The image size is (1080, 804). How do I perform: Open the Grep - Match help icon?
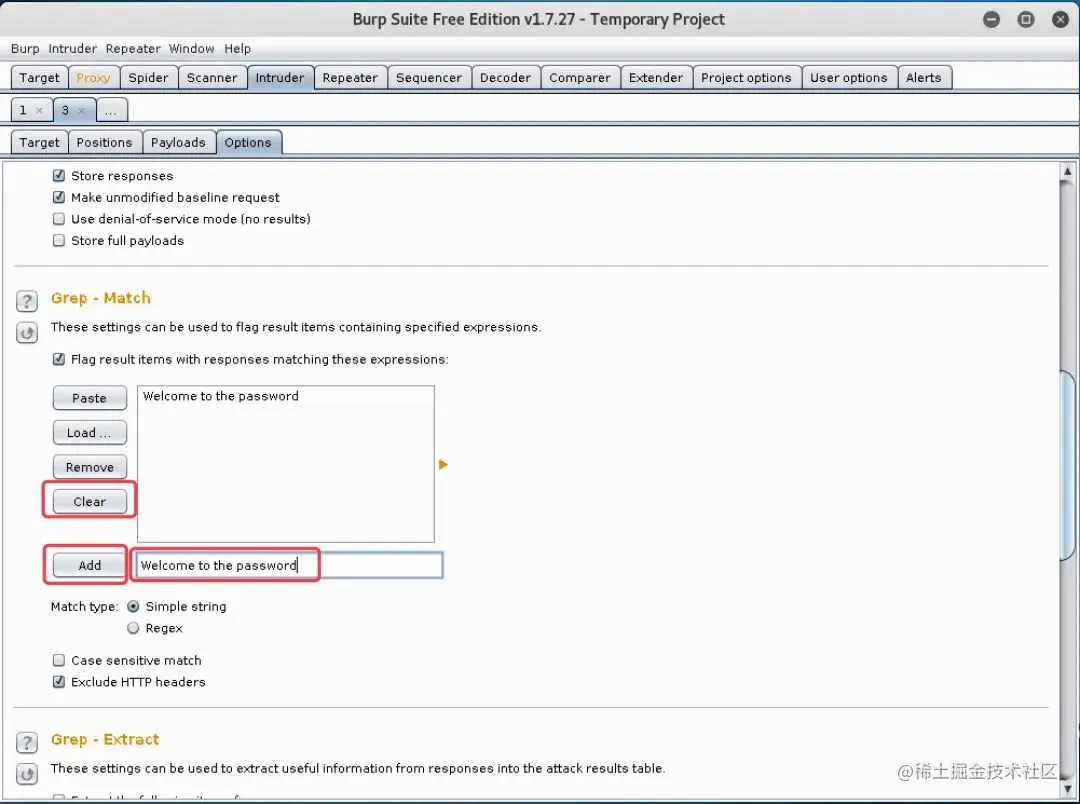click(27, 301)
